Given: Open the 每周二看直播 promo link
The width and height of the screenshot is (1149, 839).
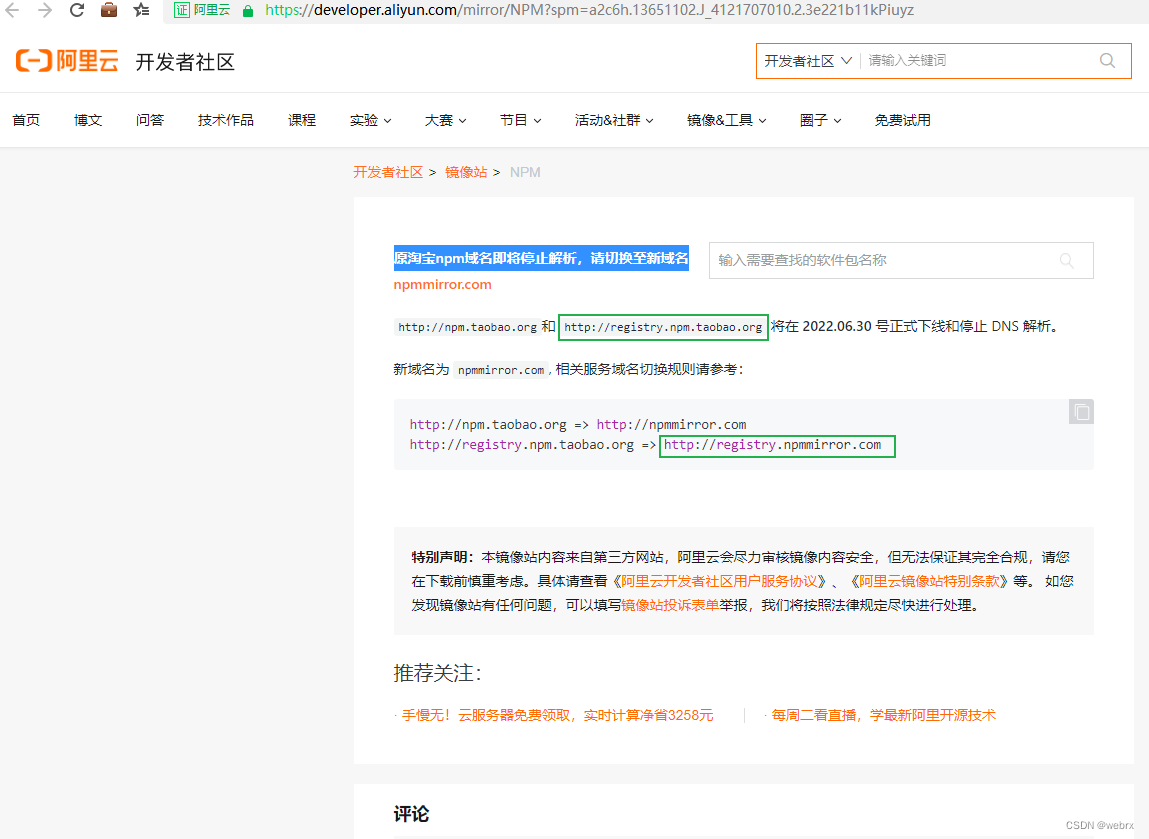Looking at the screenshot, I should (884, 715).
